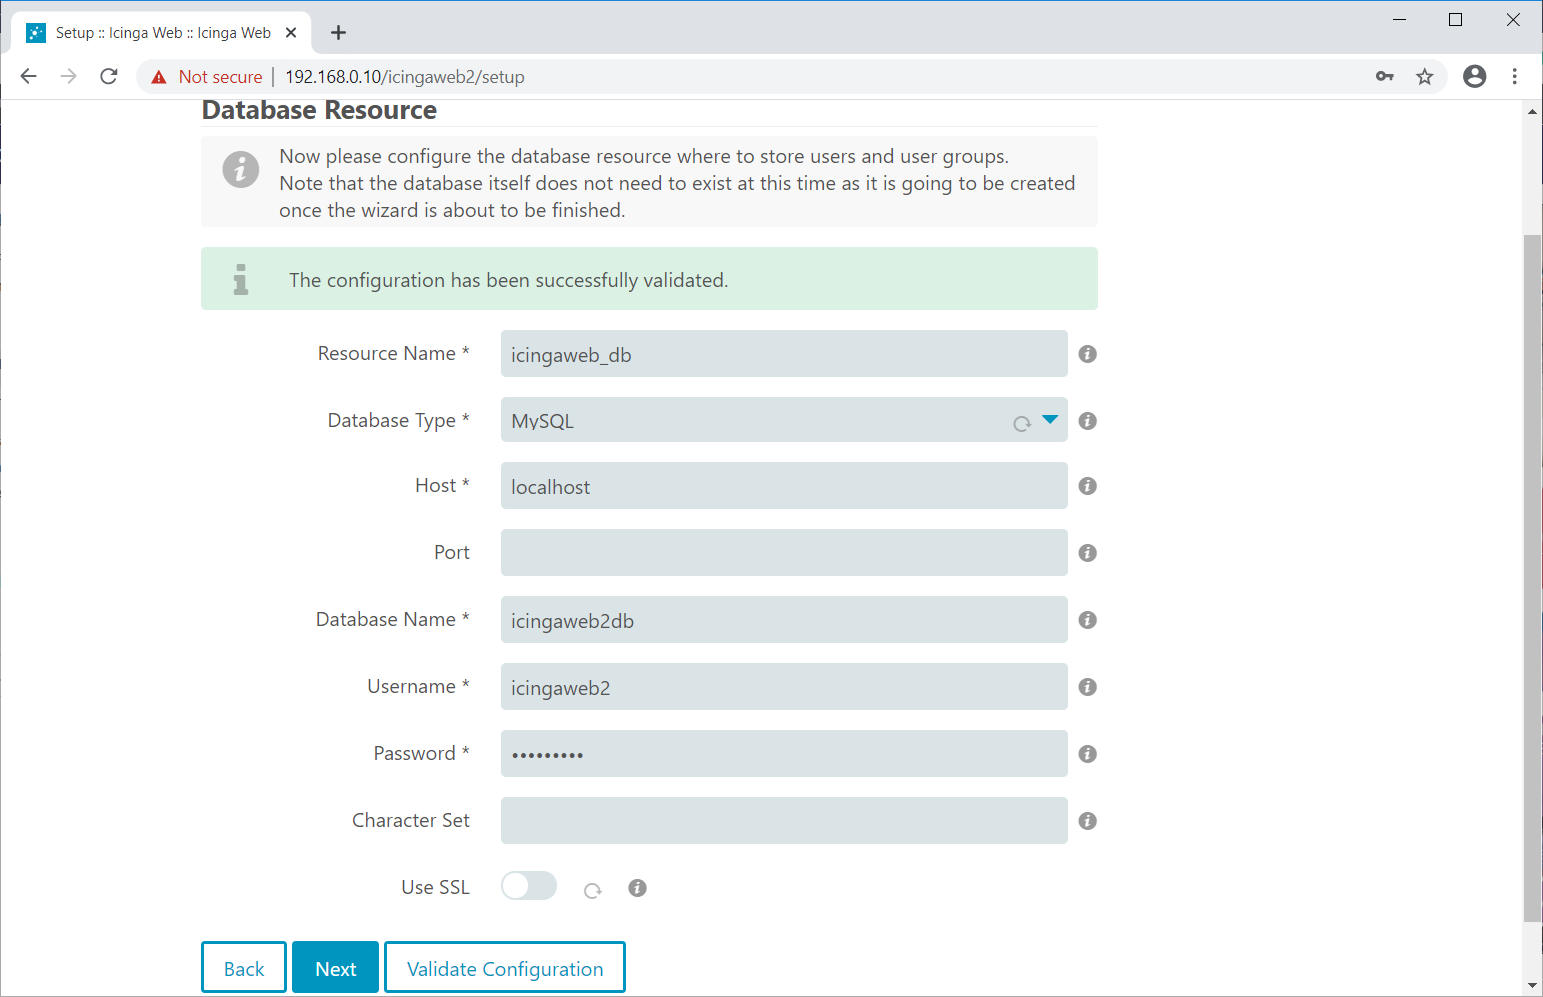The image size is (1543, 997).
Task: Open the saved passwords key icon
Action: pos(1385,76)
